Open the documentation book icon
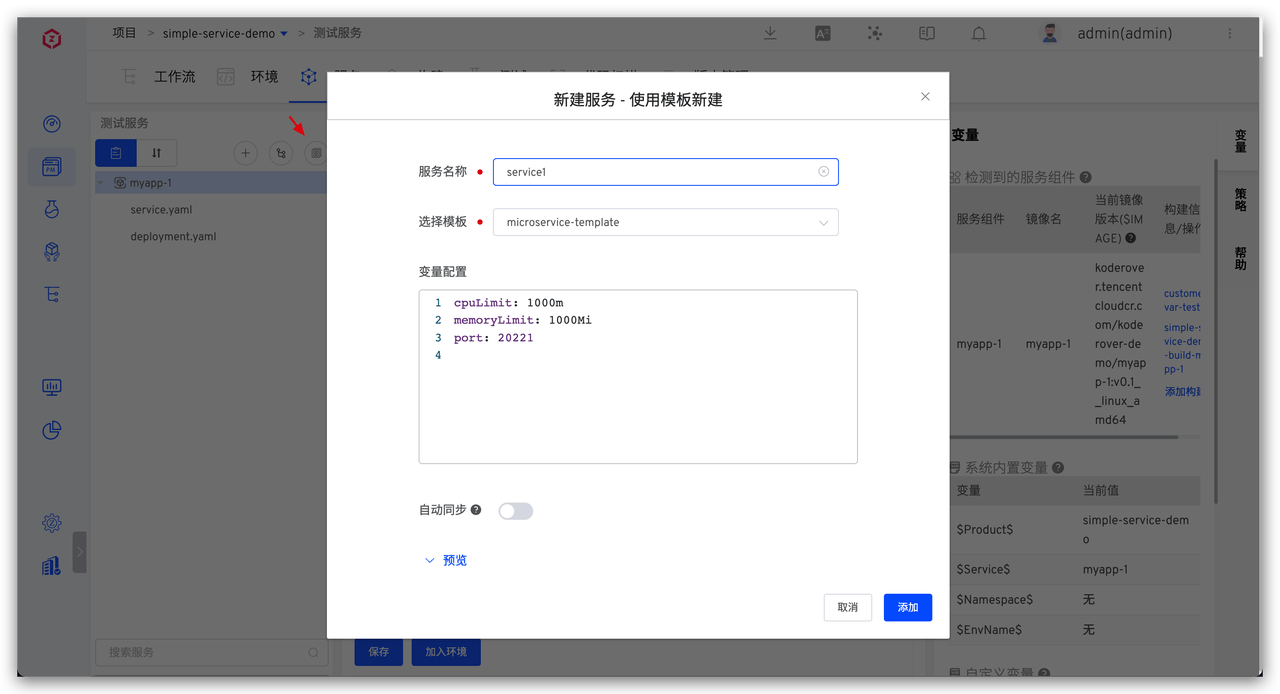 [926, 33]
